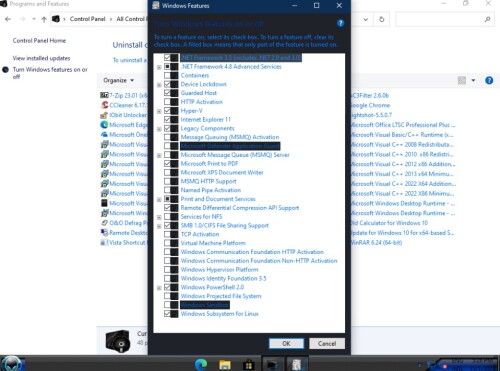The image size is (500, 371).
Task: Expand the Hyper-V feature tree
Action: pyautogui.click(x=159, y=111)
